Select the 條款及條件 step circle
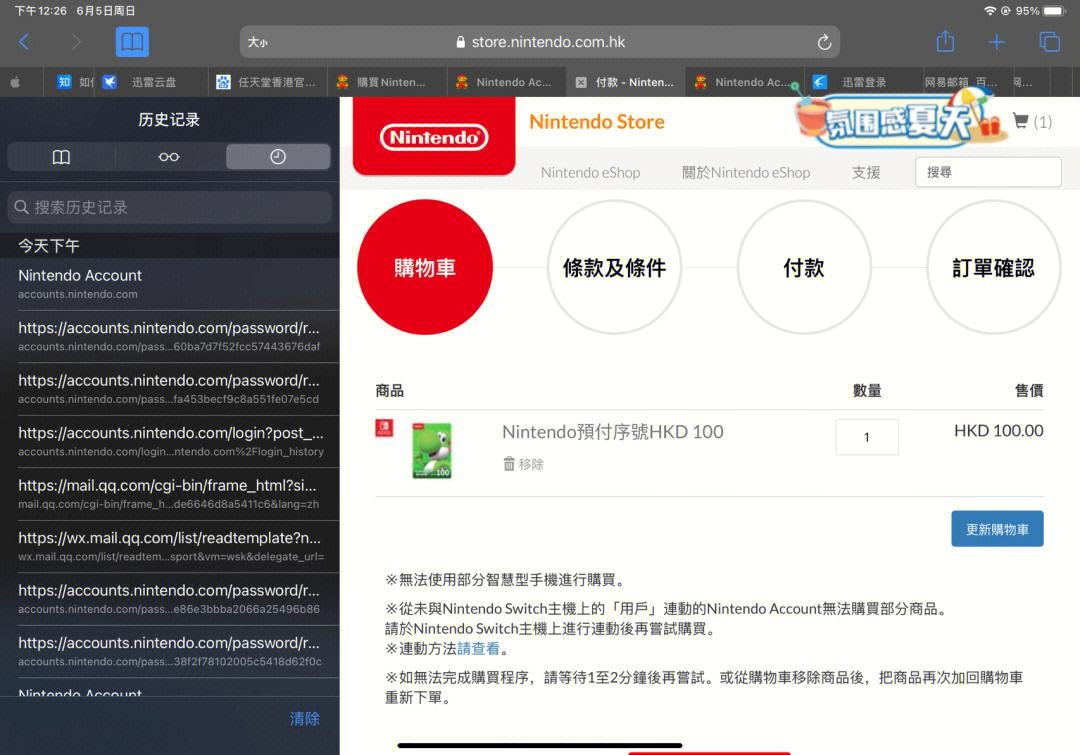 click(614, 267)
